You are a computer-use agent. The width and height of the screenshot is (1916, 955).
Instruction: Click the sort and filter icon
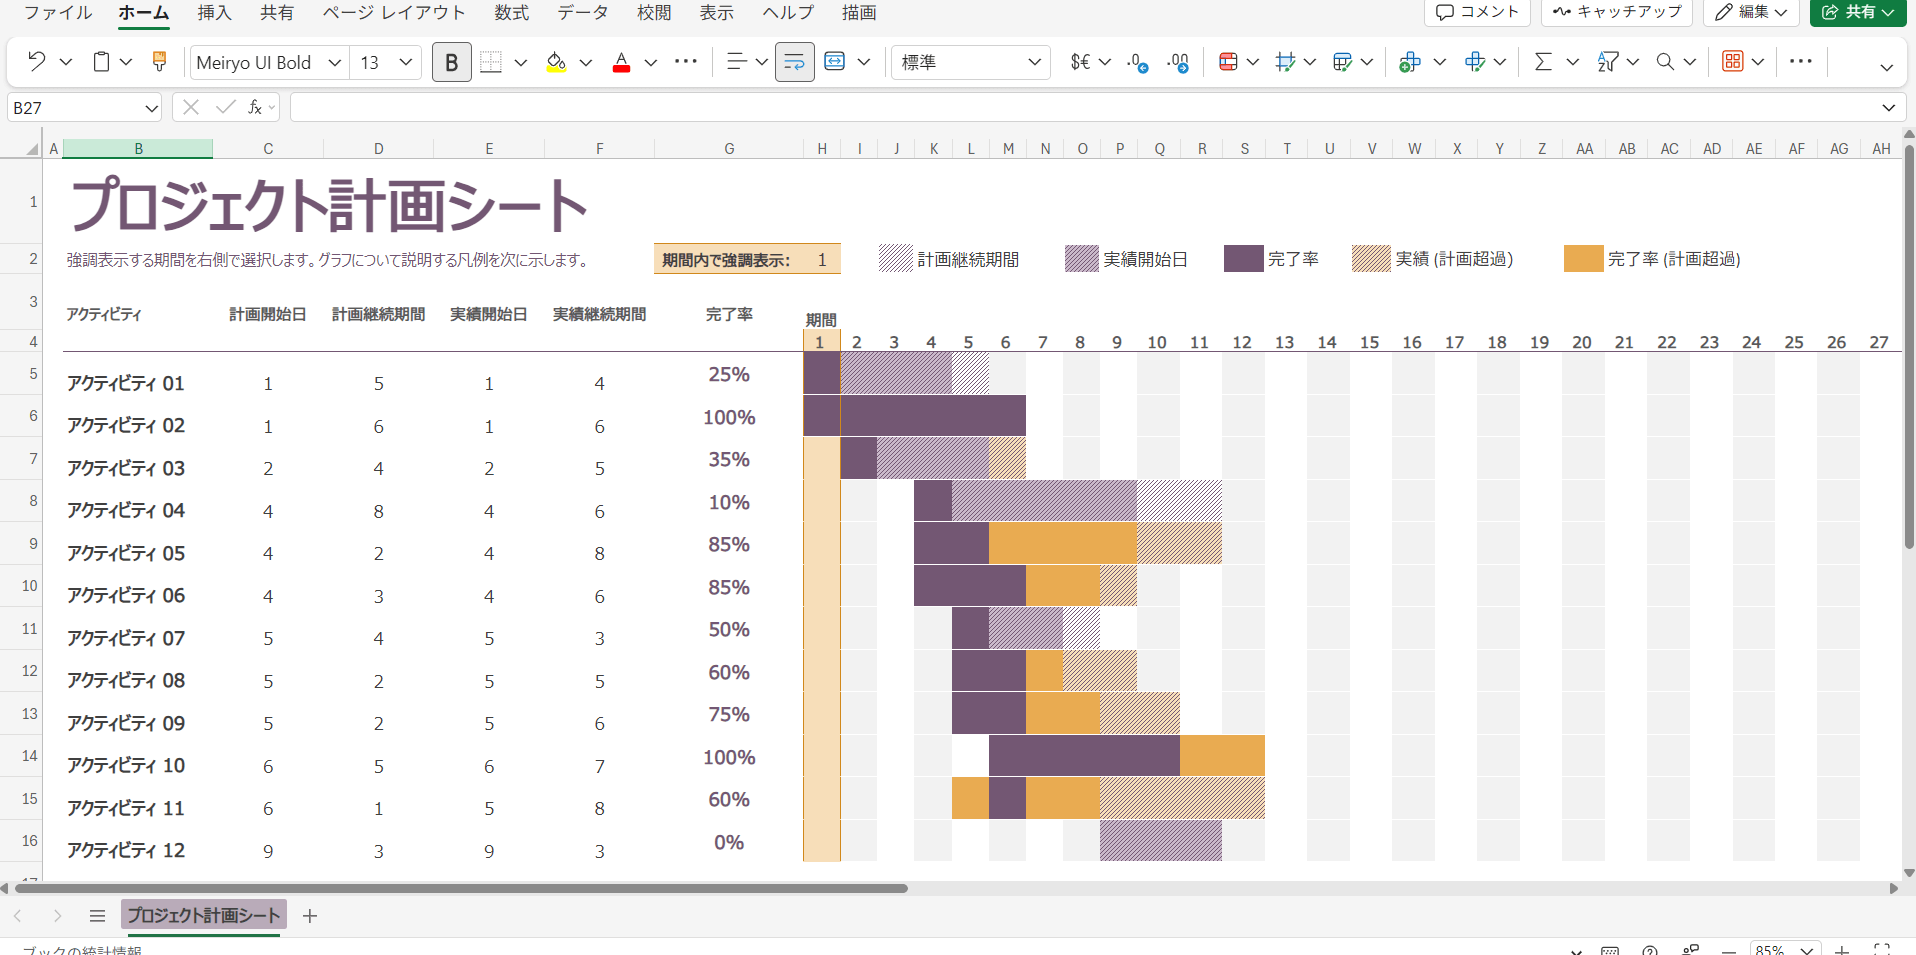[1607, 62]
